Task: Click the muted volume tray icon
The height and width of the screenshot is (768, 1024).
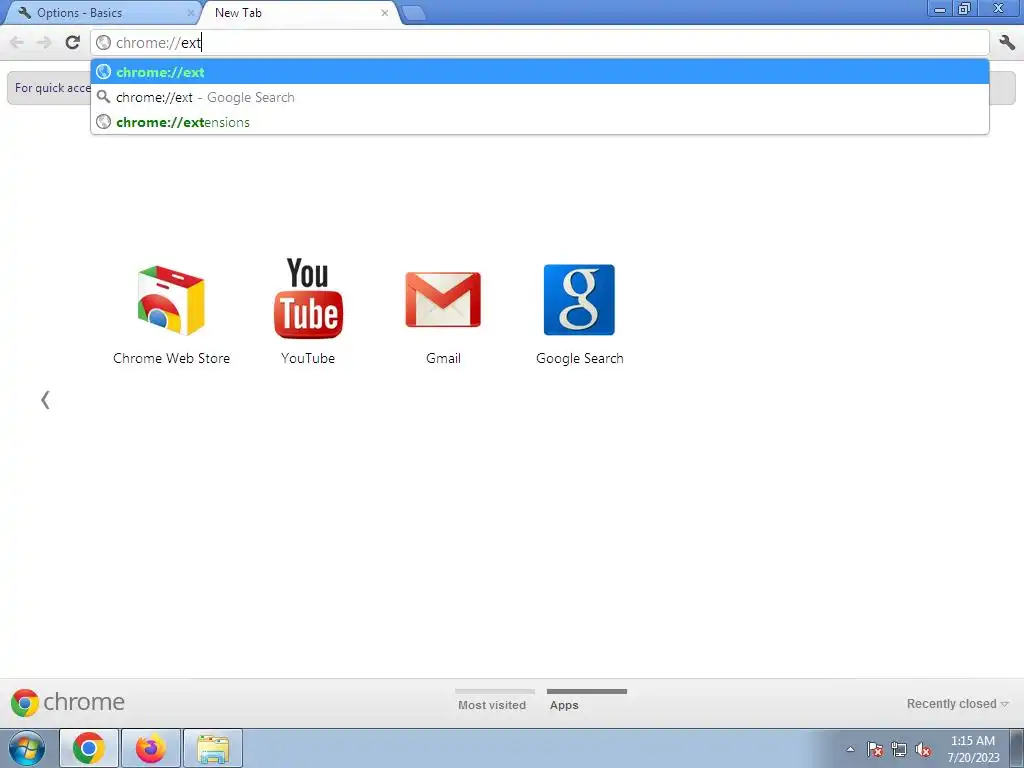Action: (923, 750)
